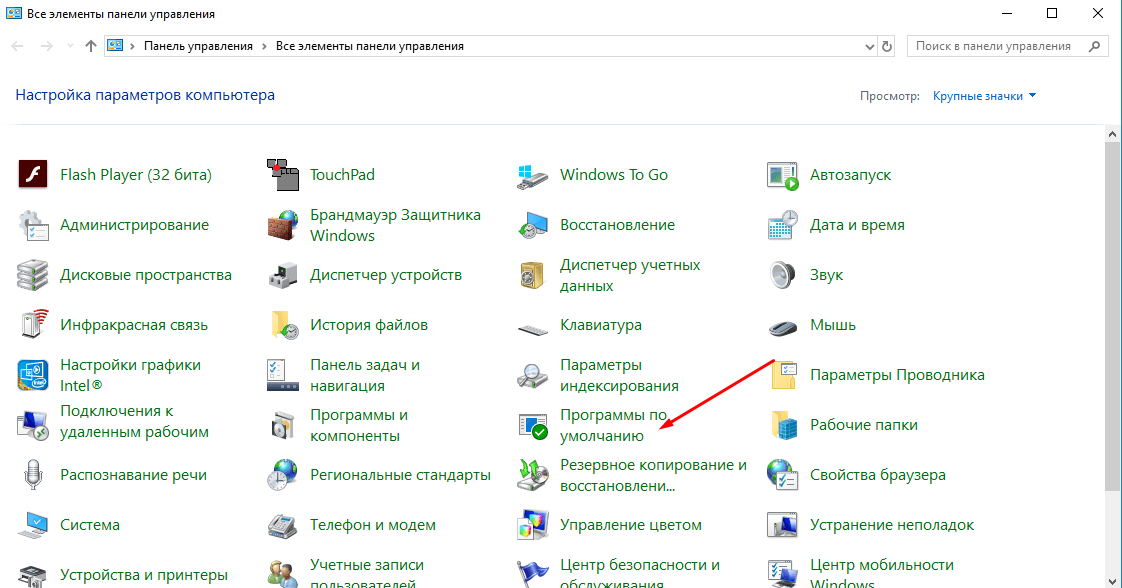Viewport: 1122px width, 588px height.
Task: Expand the chevron after Панель управления breadcrumb
Action: click(x=265, y=46)
